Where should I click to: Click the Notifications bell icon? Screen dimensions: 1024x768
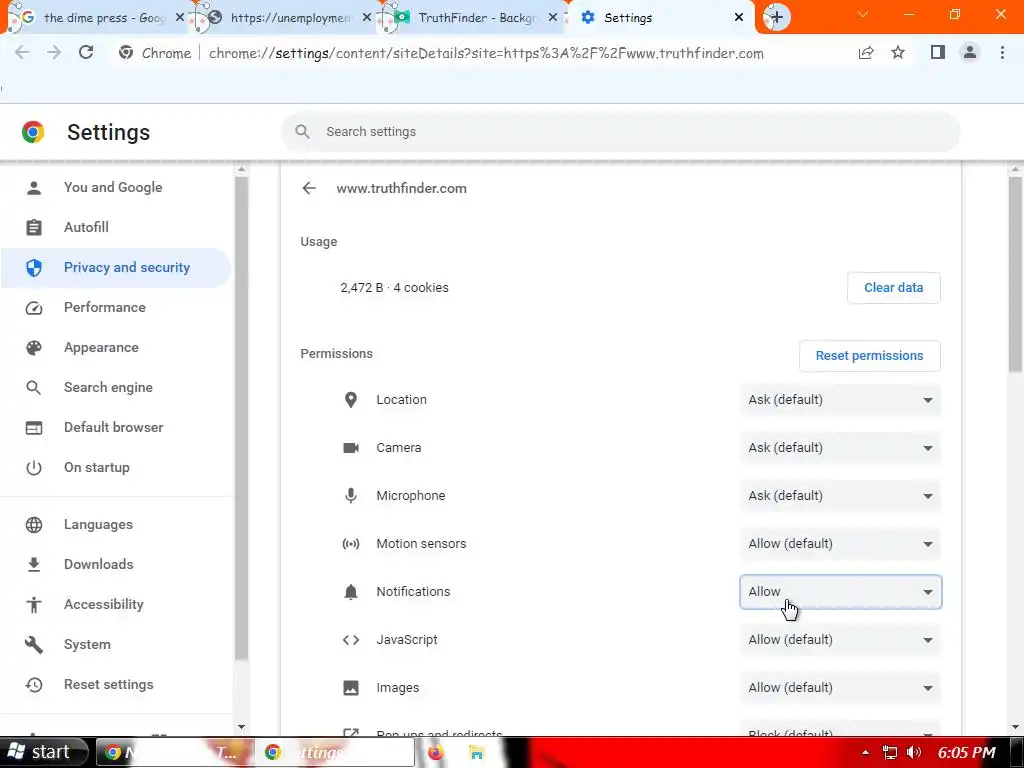[x=351, y=592]
